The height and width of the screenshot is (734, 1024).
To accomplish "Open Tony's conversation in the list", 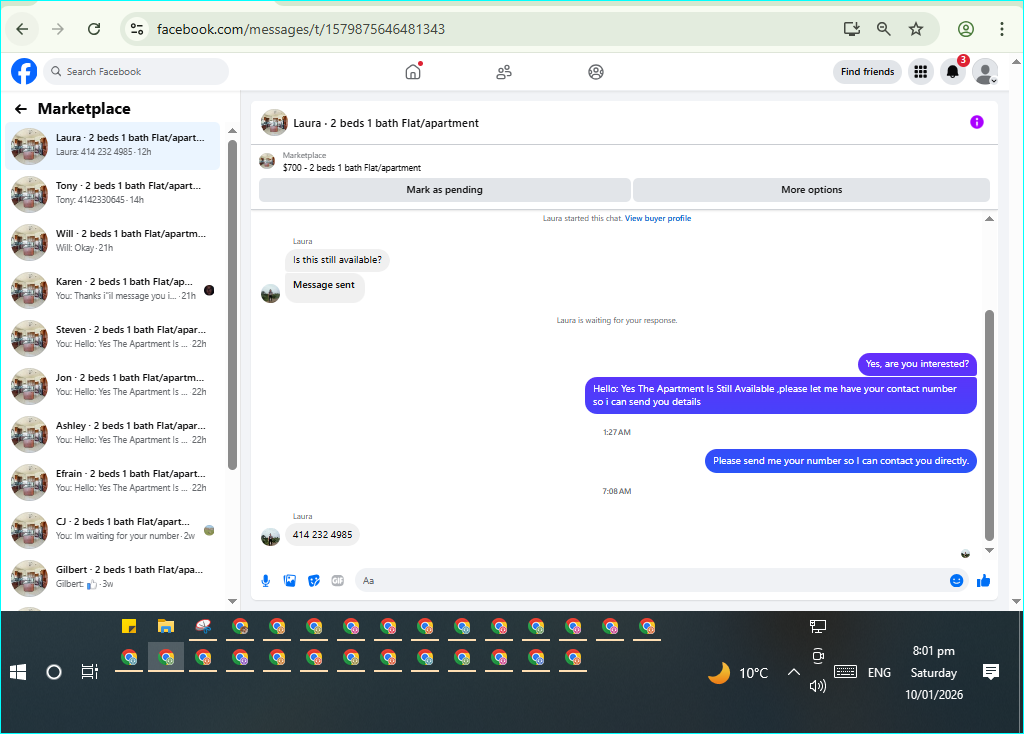I will coord(112,194).
